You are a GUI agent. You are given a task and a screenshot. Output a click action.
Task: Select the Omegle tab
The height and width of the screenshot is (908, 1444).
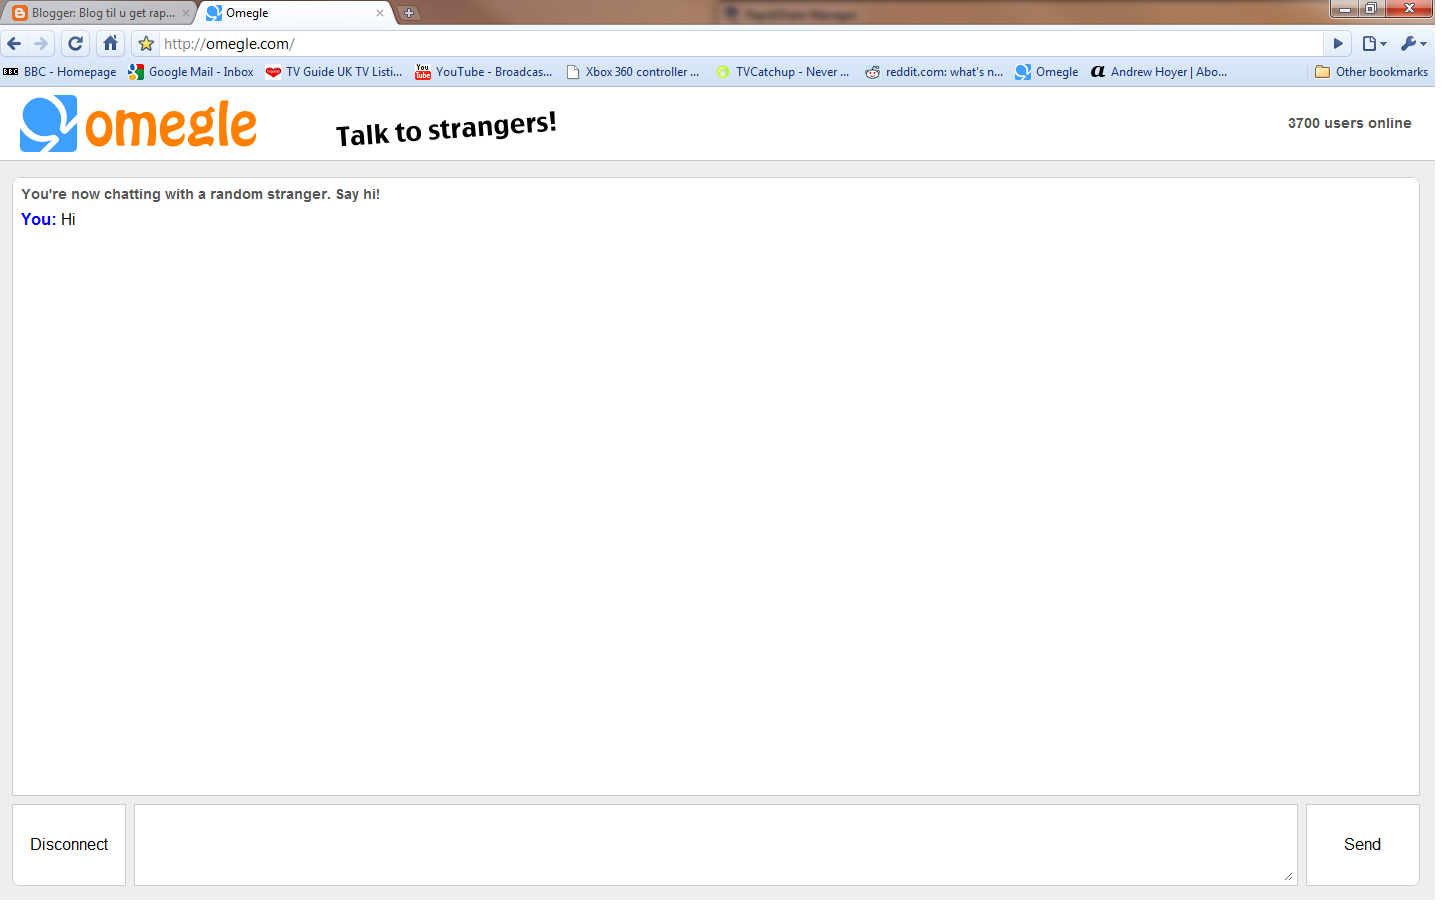pyautogui.click(x=295, y=13)
